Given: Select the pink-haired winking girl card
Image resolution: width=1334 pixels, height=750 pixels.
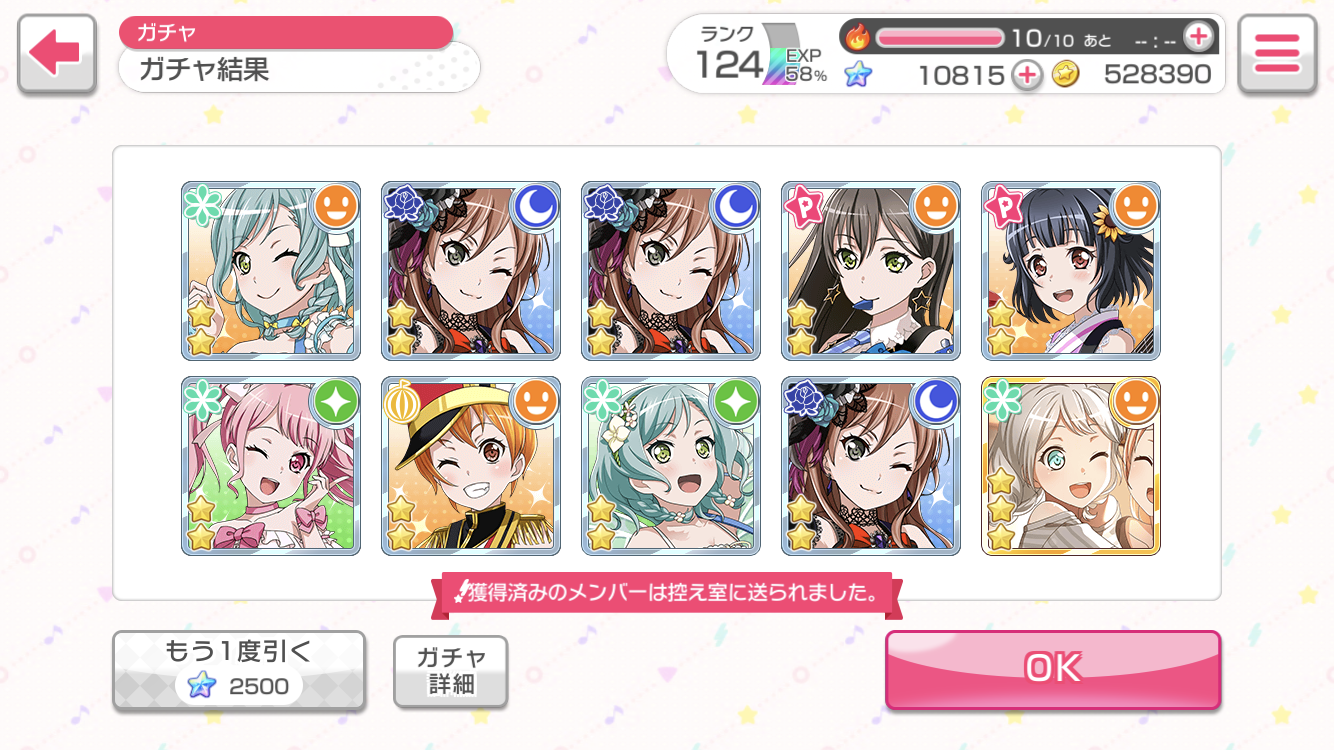Looking at the screenshot, I should 271,466.
